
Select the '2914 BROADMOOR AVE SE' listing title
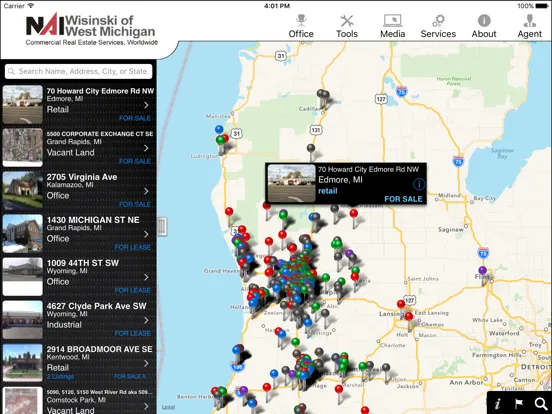tap(100, 349)
